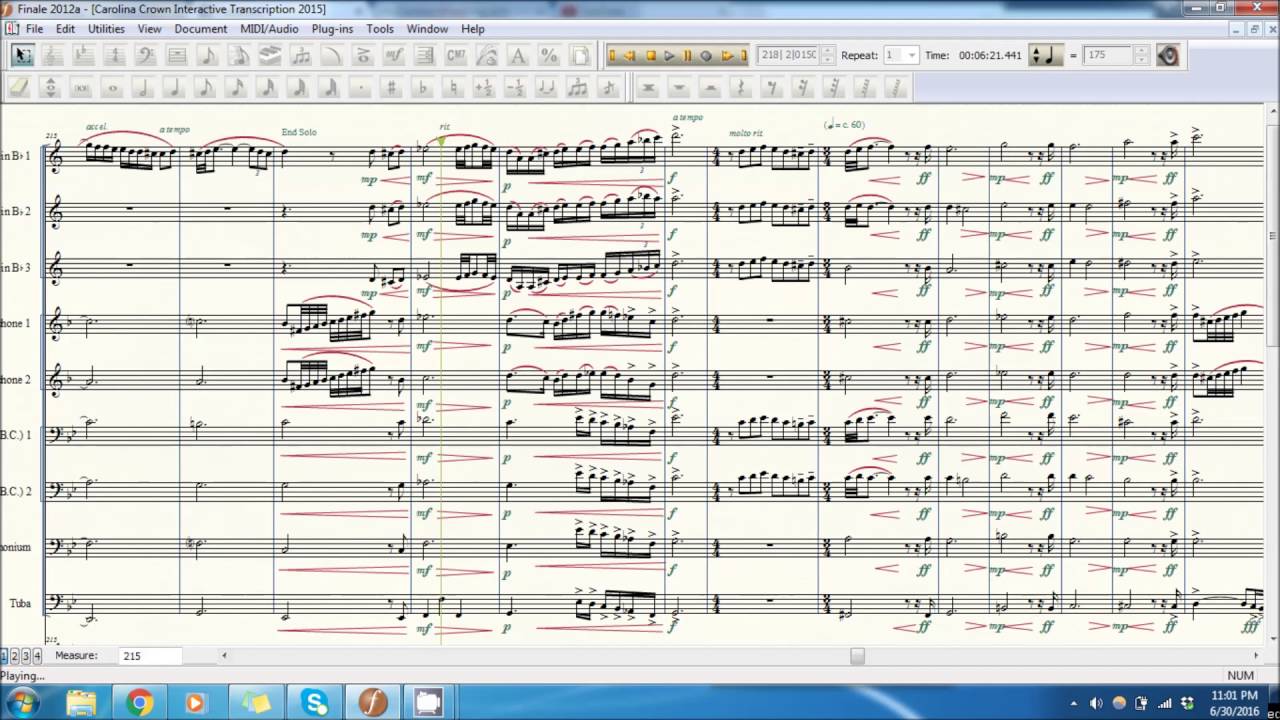Viewport: 1280px width, 720px height.
Task: Open the Utilities menu
Action: tap(106, 29)
